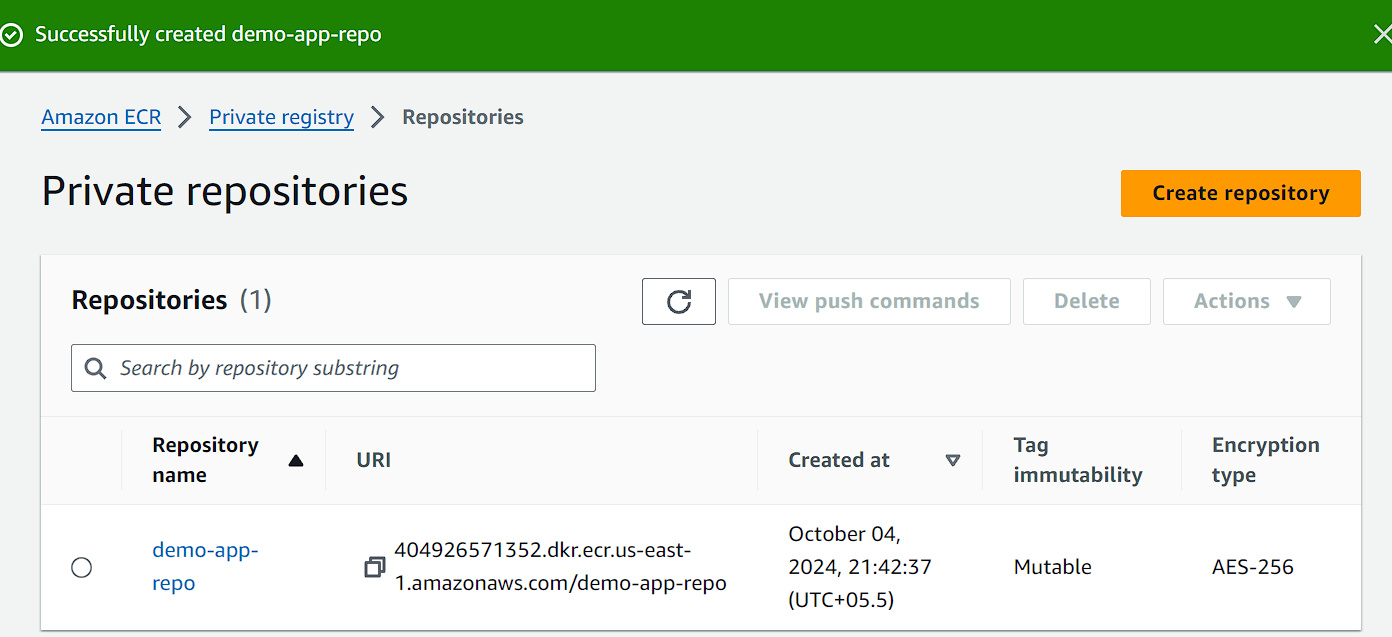Viewport: 1392px width, 637px height.
Task: Sort by Created at arrow
Action: coord(953,460)
